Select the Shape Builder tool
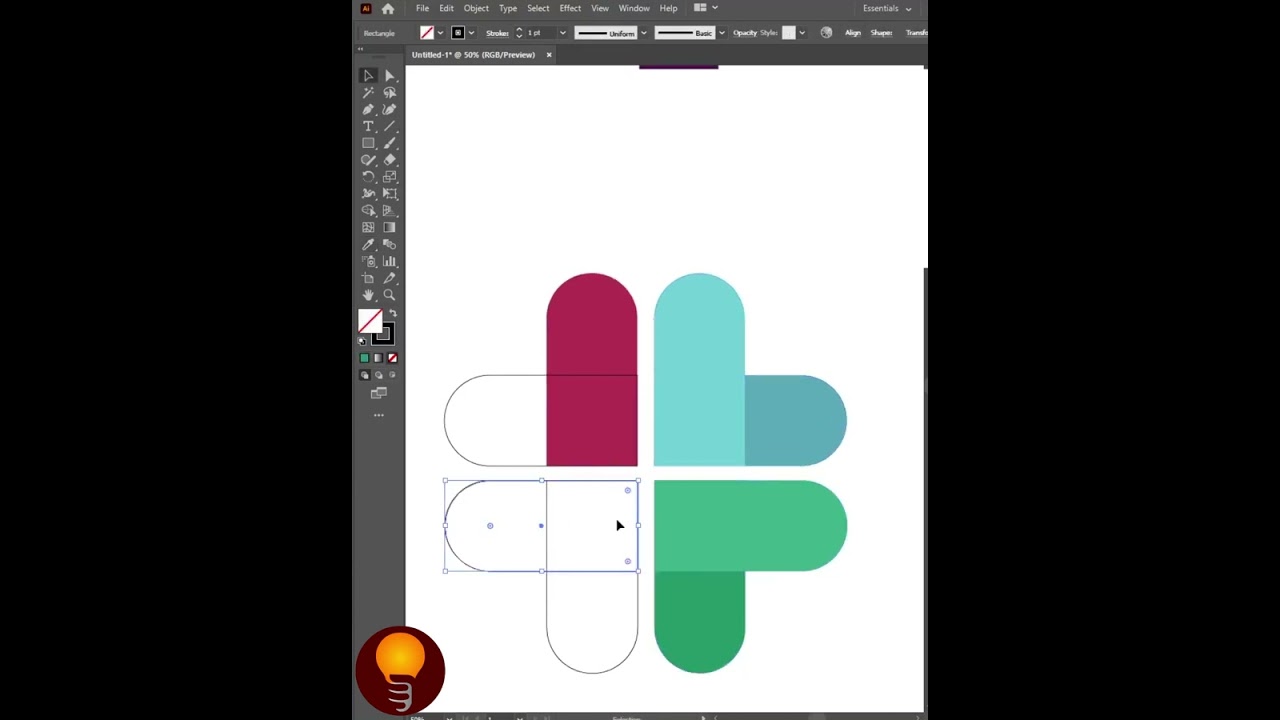Viewport: 1280px width, 720px height. [368, 211]
